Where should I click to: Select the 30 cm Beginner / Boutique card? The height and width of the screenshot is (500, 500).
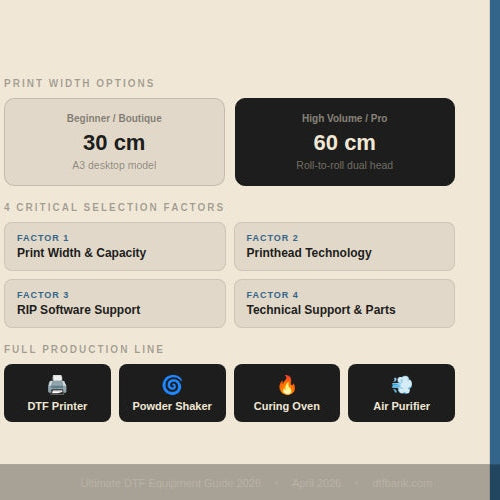point(114,142)
